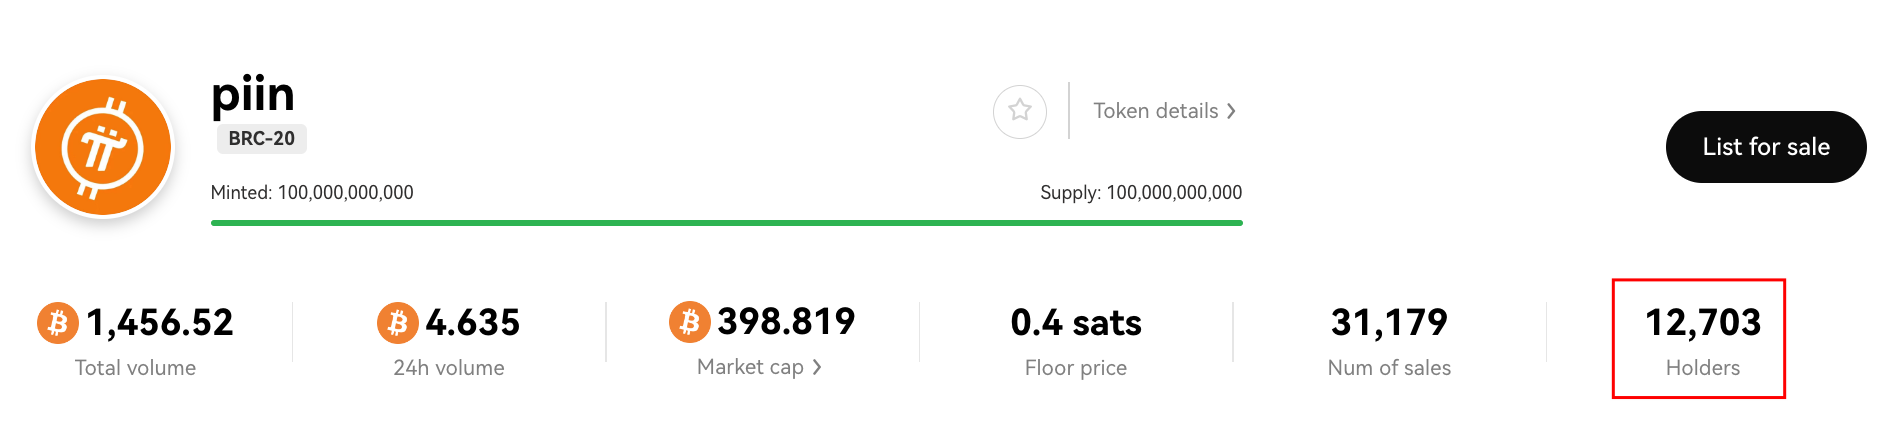The image size is (1899, 429).
Task: Click the Total volume label
Action: [135, 368]
